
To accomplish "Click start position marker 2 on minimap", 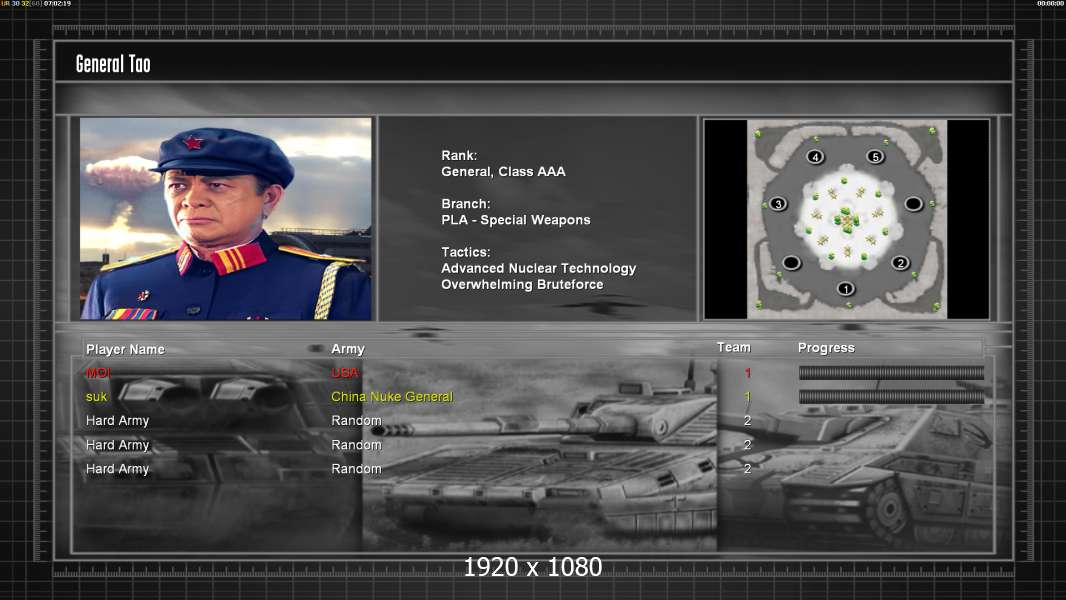I will pos(900,263).
